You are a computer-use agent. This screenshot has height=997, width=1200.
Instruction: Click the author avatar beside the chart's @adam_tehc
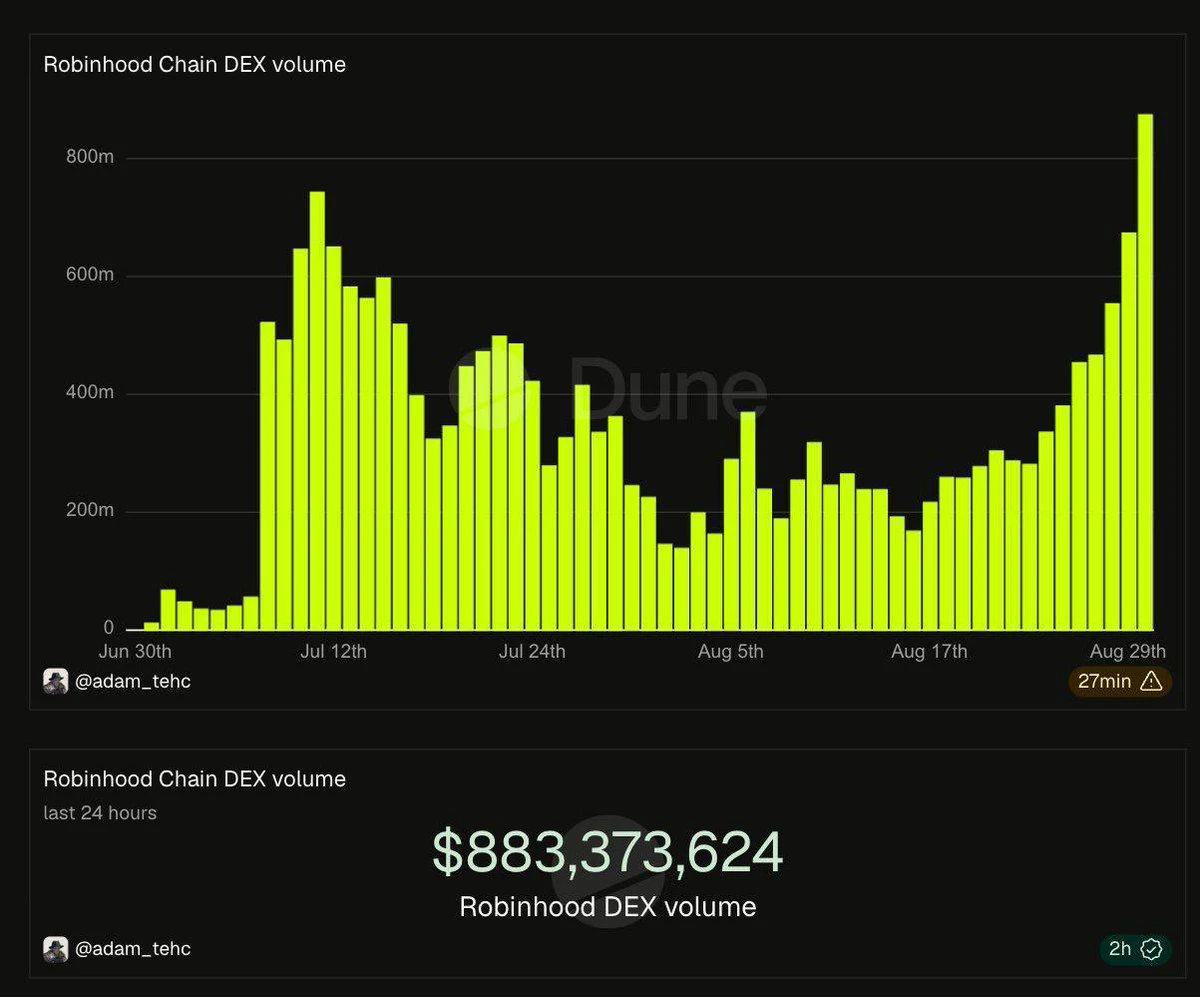(56, 681)
